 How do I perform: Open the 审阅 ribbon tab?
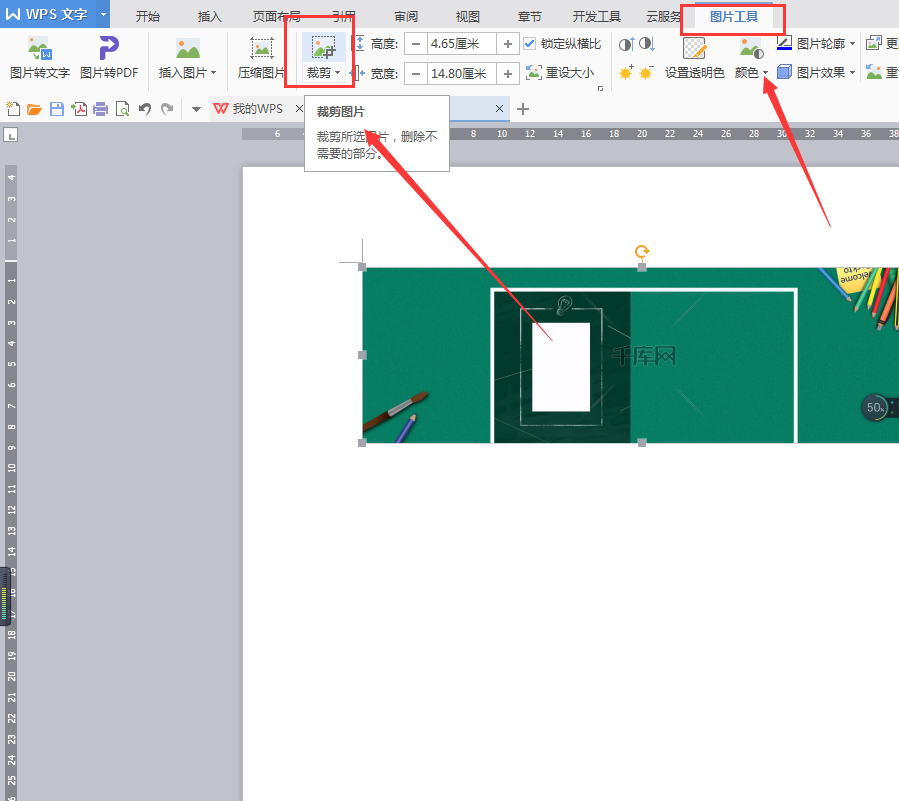point(406,17)
